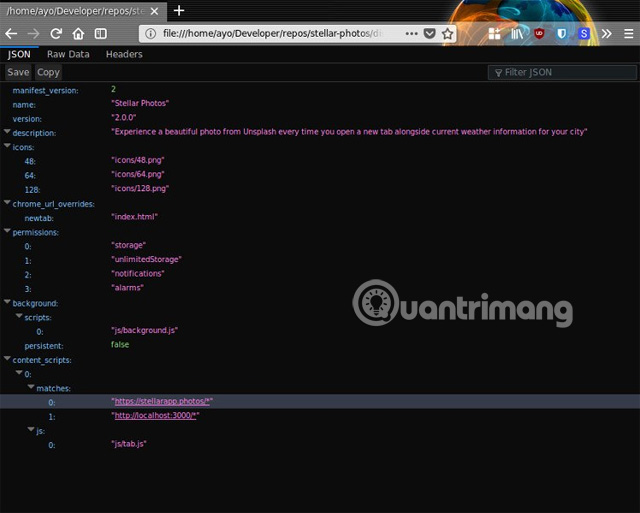The width and height of the screenshot is (640, 513).
Task: Collapse the permissions node
Action: point(7,231)
